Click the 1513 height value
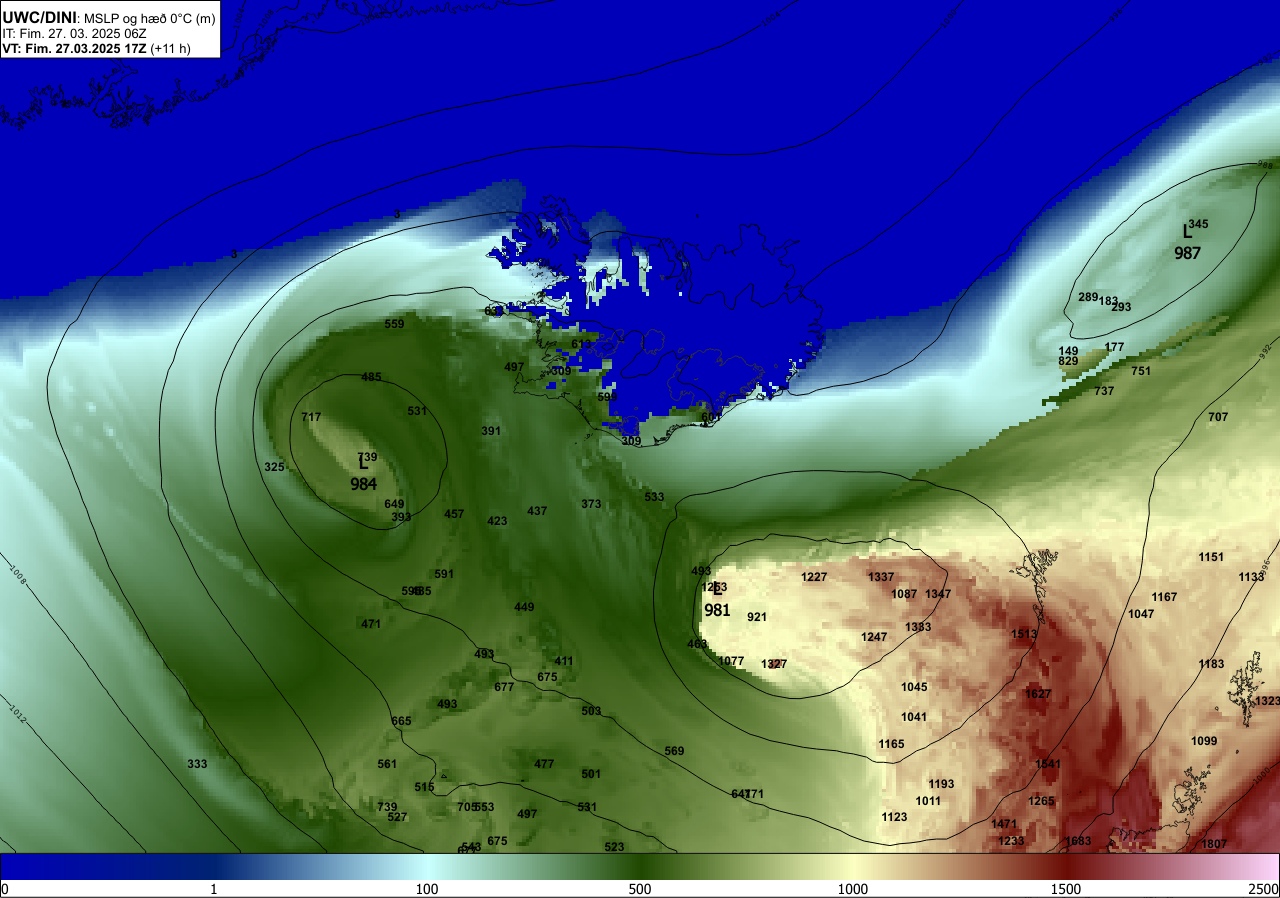 pyautogui.click(x=1024, y=634)
